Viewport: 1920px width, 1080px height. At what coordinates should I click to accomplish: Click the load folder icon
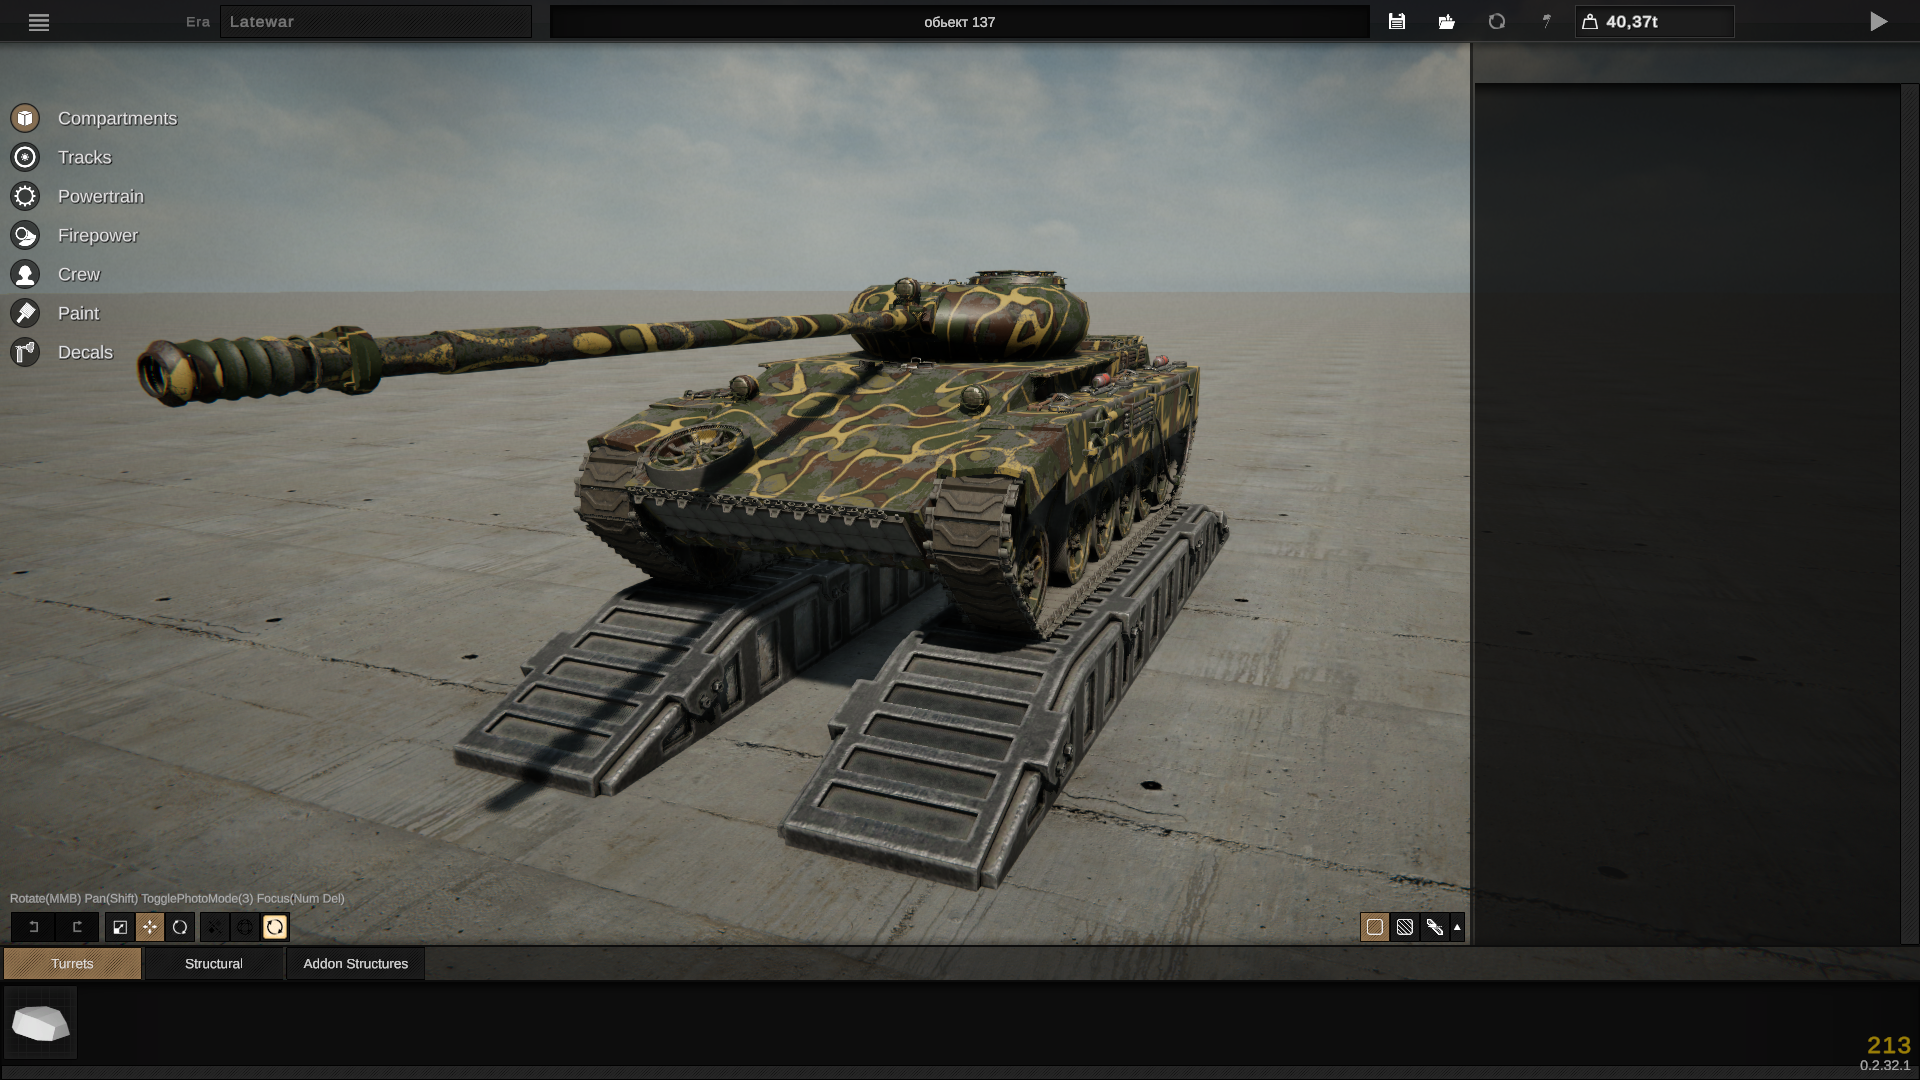click(1446, 22)
